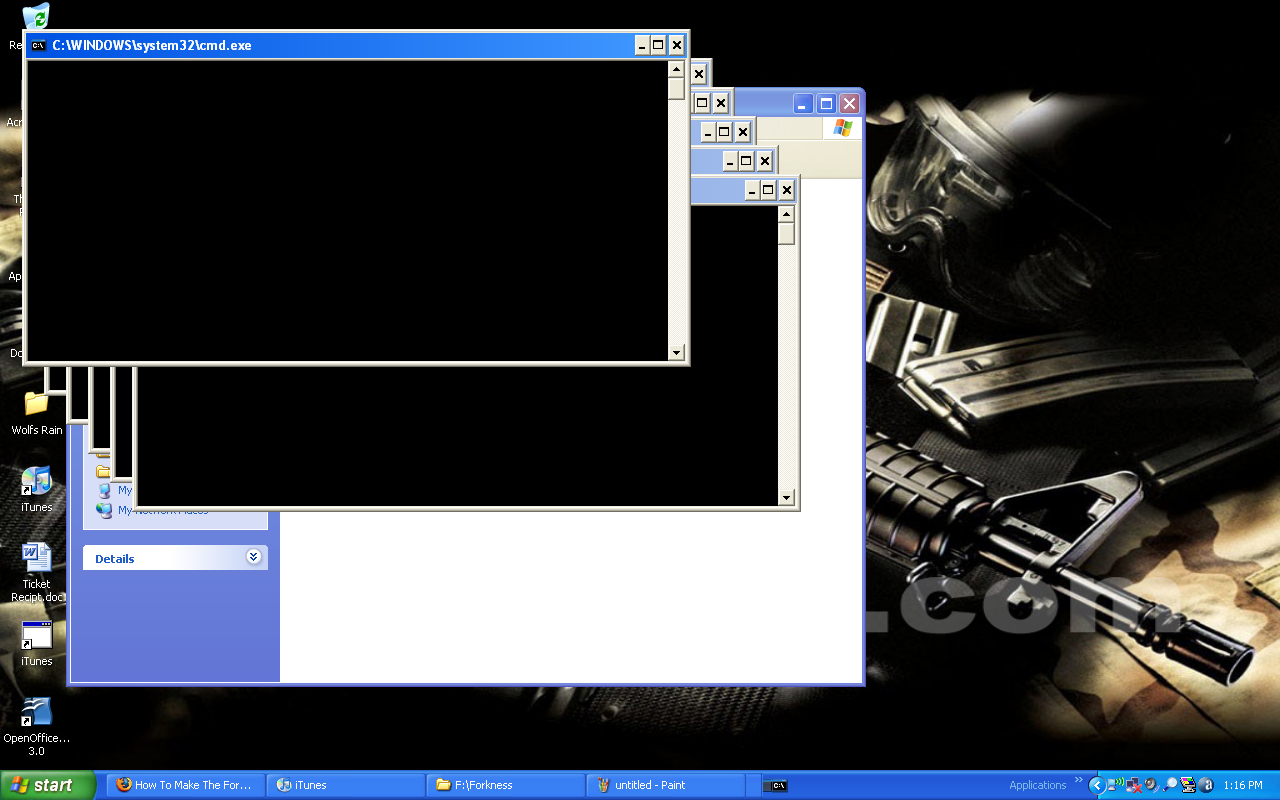
Task: Click the My Network Places icon in the Explorer sidebar
Action: point(104,510)
